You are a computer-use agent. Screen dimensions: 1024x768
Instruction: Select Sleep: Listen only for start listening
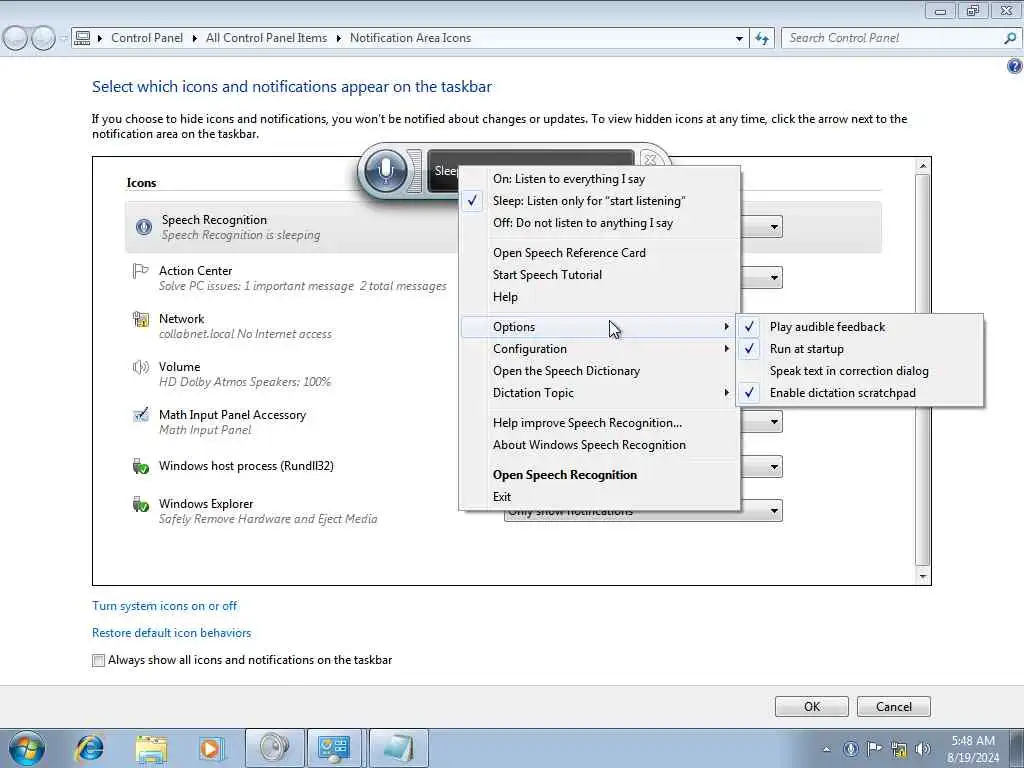click(600, 201)
